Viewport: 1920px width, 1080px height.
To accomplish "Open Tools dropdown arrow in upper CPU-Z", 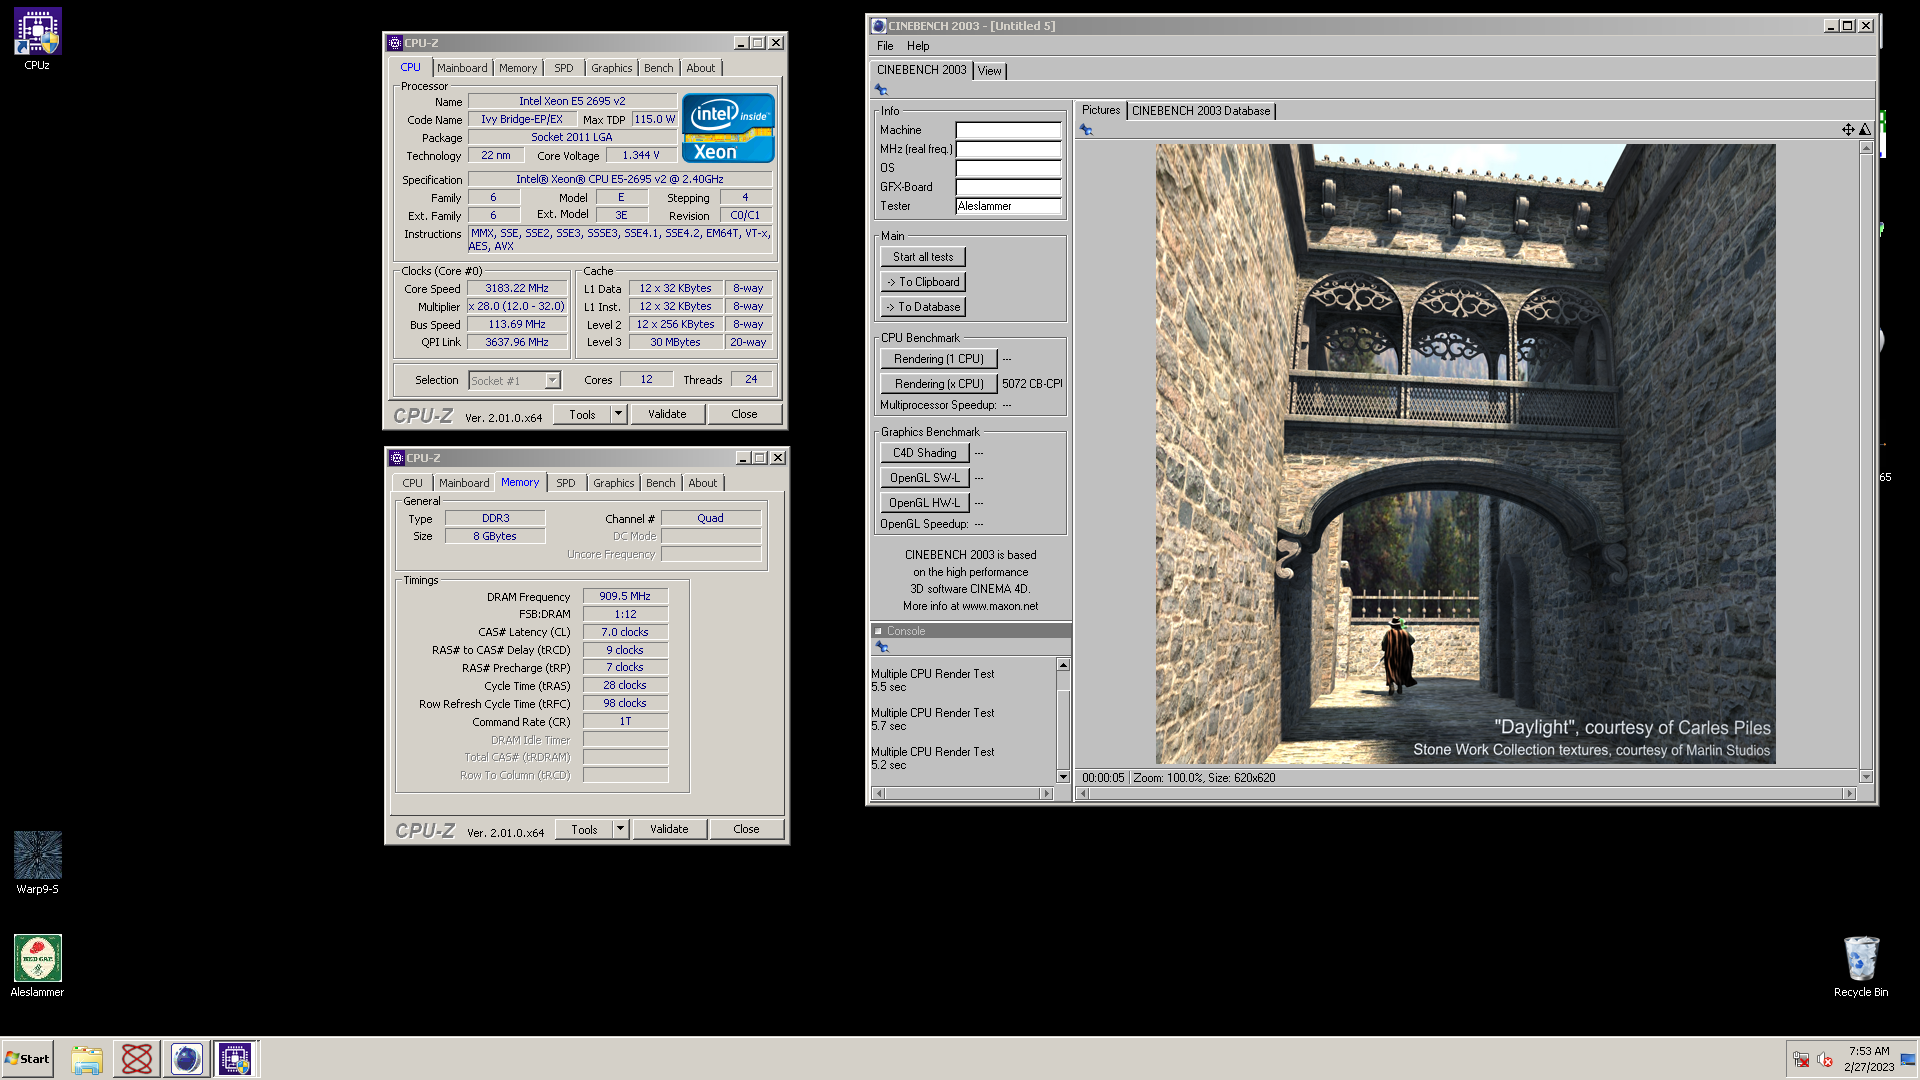I will 618,414.
